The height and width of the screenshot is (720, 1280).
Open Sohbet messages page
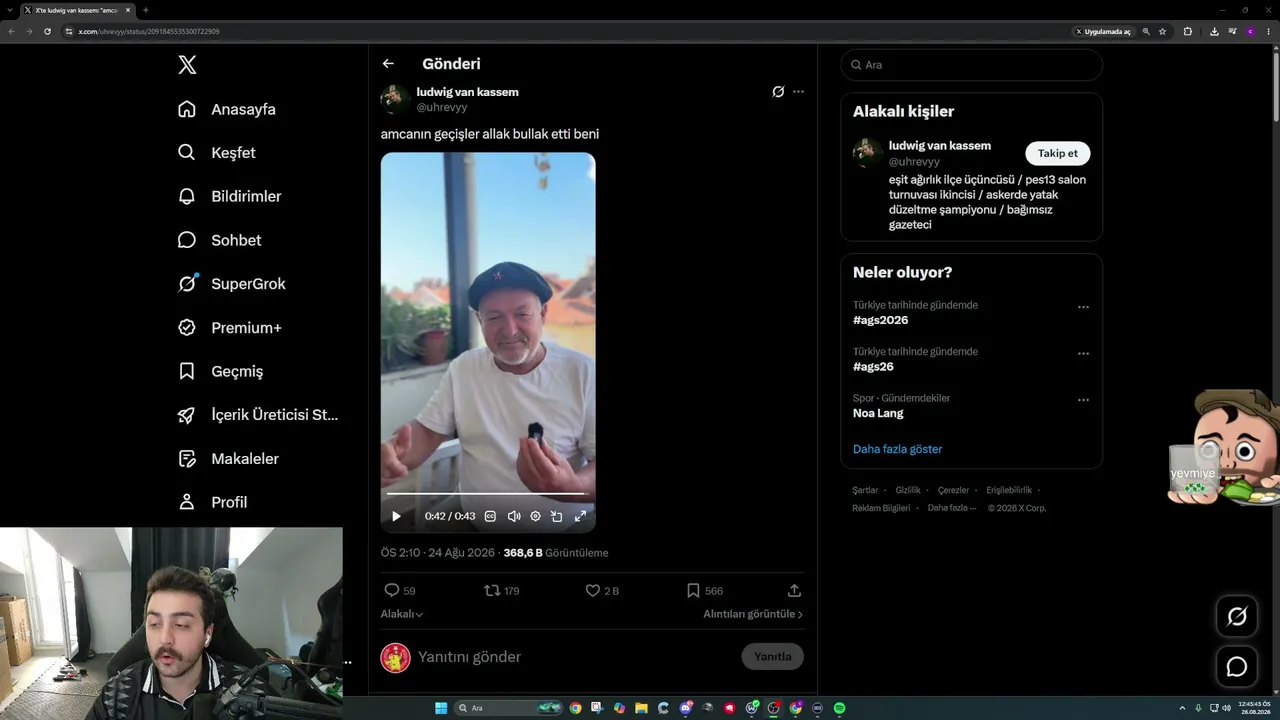point(220,240)
